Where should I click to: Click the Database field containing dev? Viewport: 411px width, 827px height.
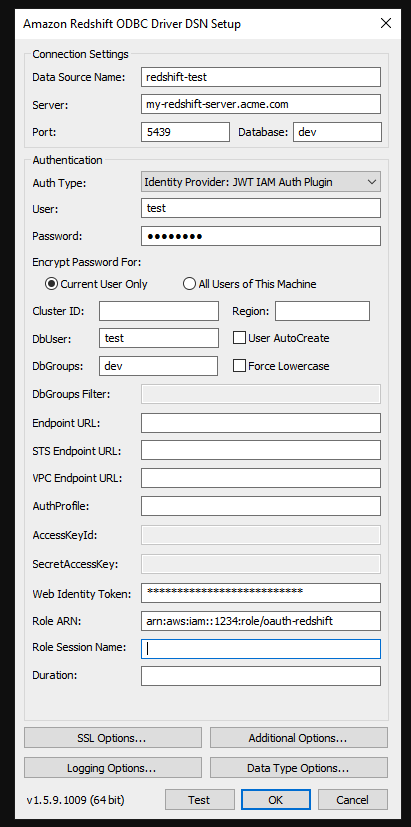[x=337, y=132]
